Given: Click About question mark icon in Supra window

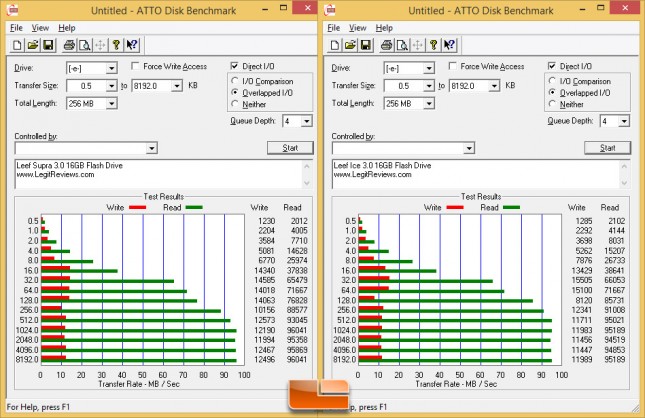Looking at the screenshot, I should pos(116,45).
